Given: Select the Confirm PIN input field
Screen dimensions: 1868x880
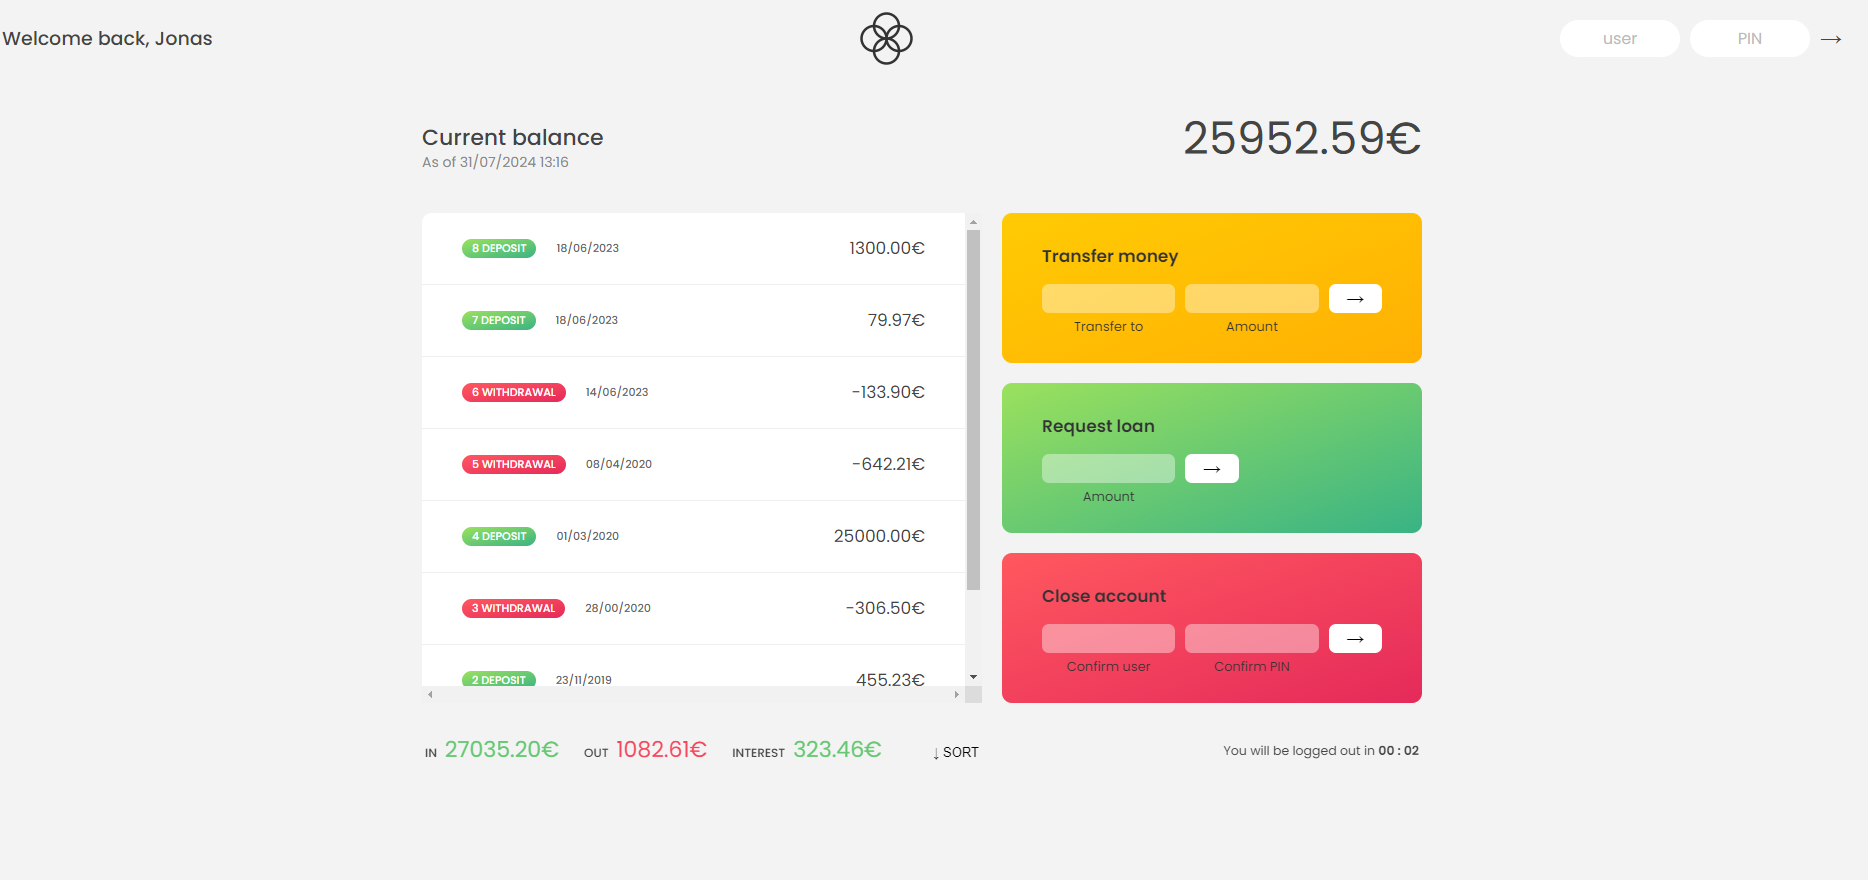Looking at the screenshot, I should (1251, 639).
